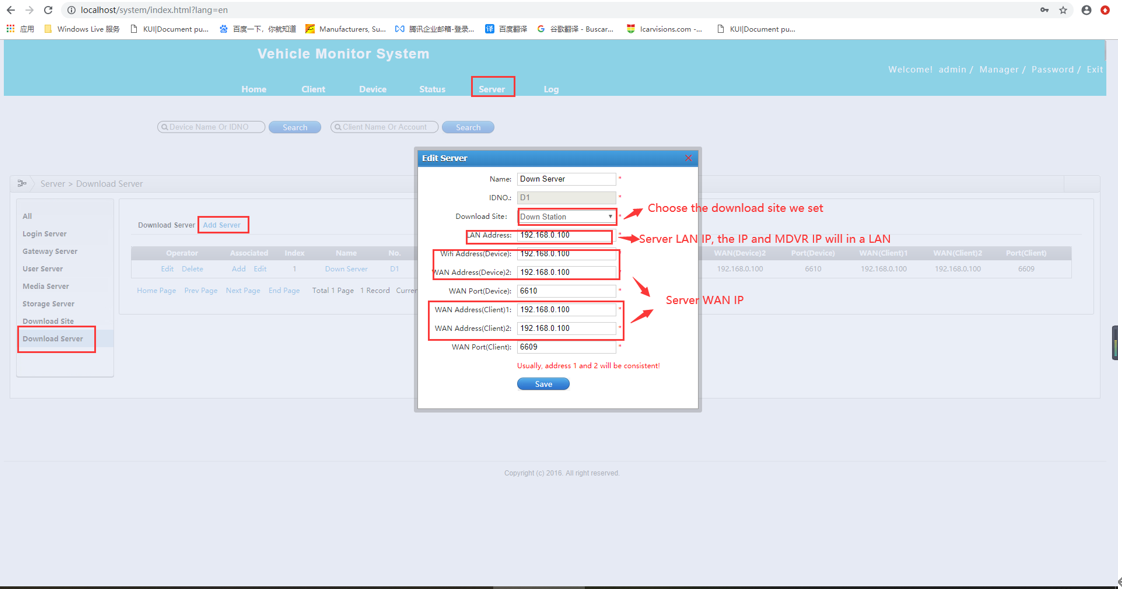Select Gateway Server in the sidebar

[x=49, y=251]
